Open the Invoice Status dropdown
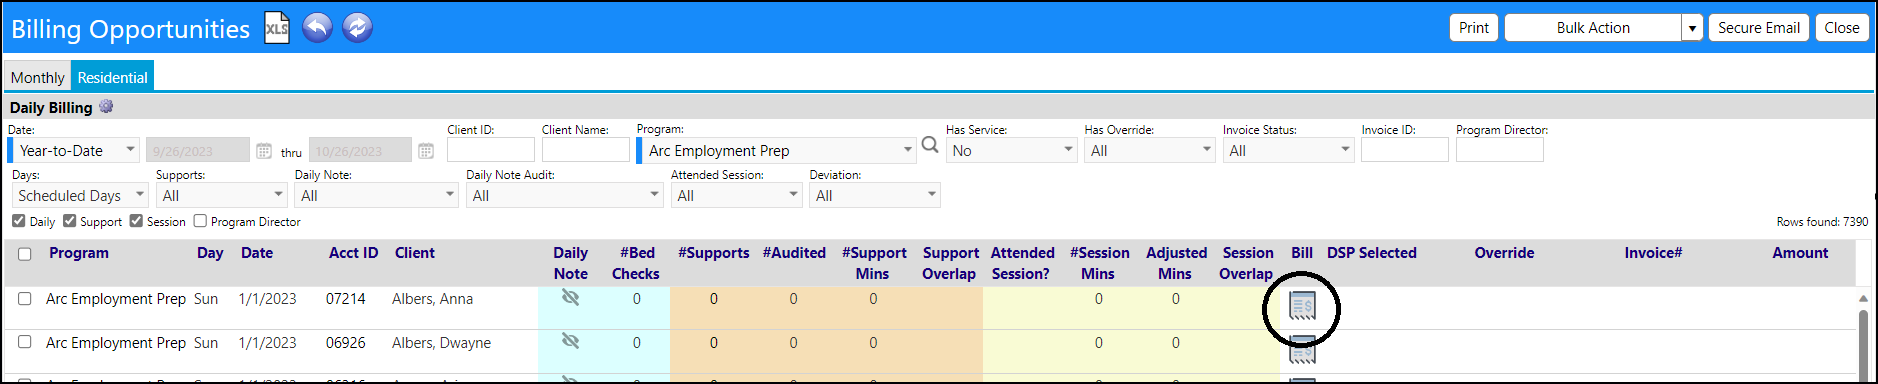This screenshot has height=384, width=1878. click(x=1288, y=150)
